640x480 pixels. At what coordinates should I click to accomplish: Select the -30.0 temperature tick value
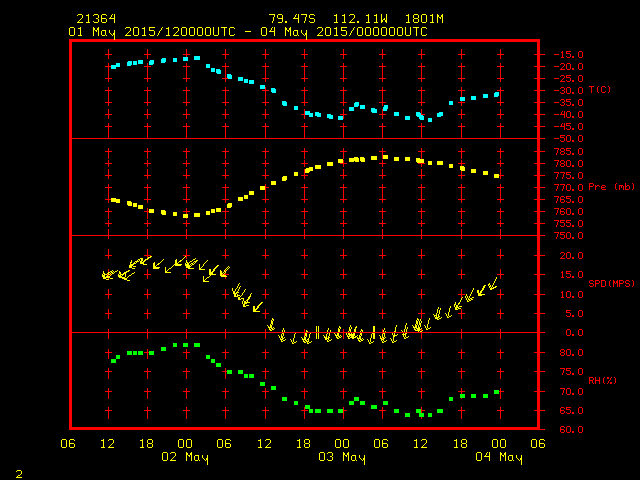[569, 91]
